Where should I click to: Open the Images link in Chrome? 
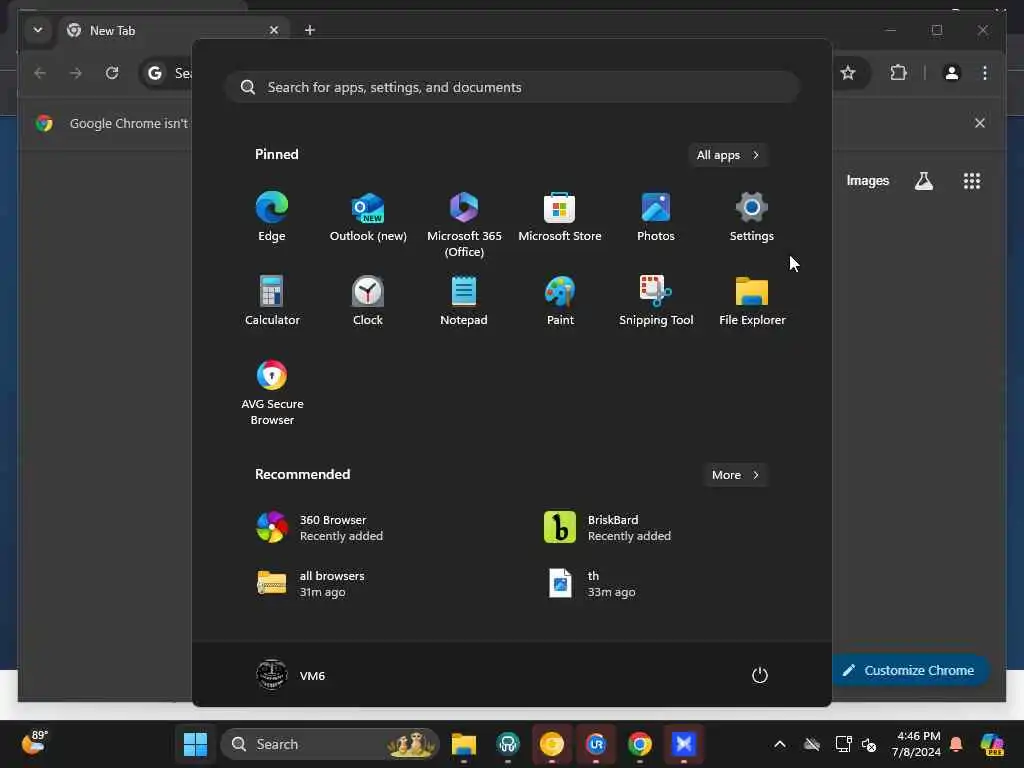867,181
